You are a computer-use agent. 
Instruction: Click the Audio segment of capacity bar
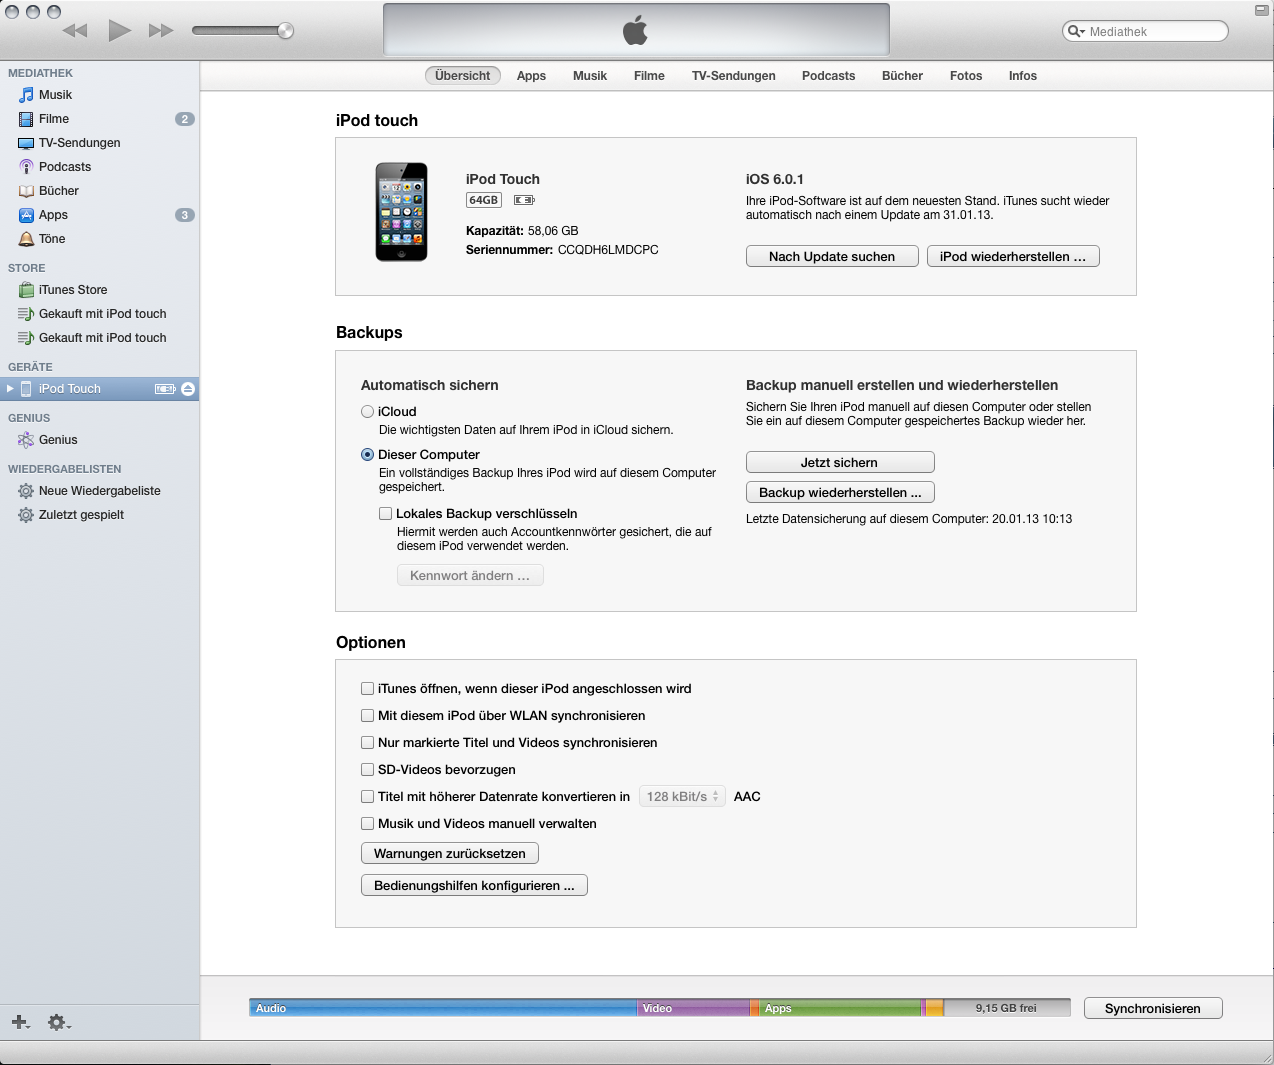[443, 1008]
